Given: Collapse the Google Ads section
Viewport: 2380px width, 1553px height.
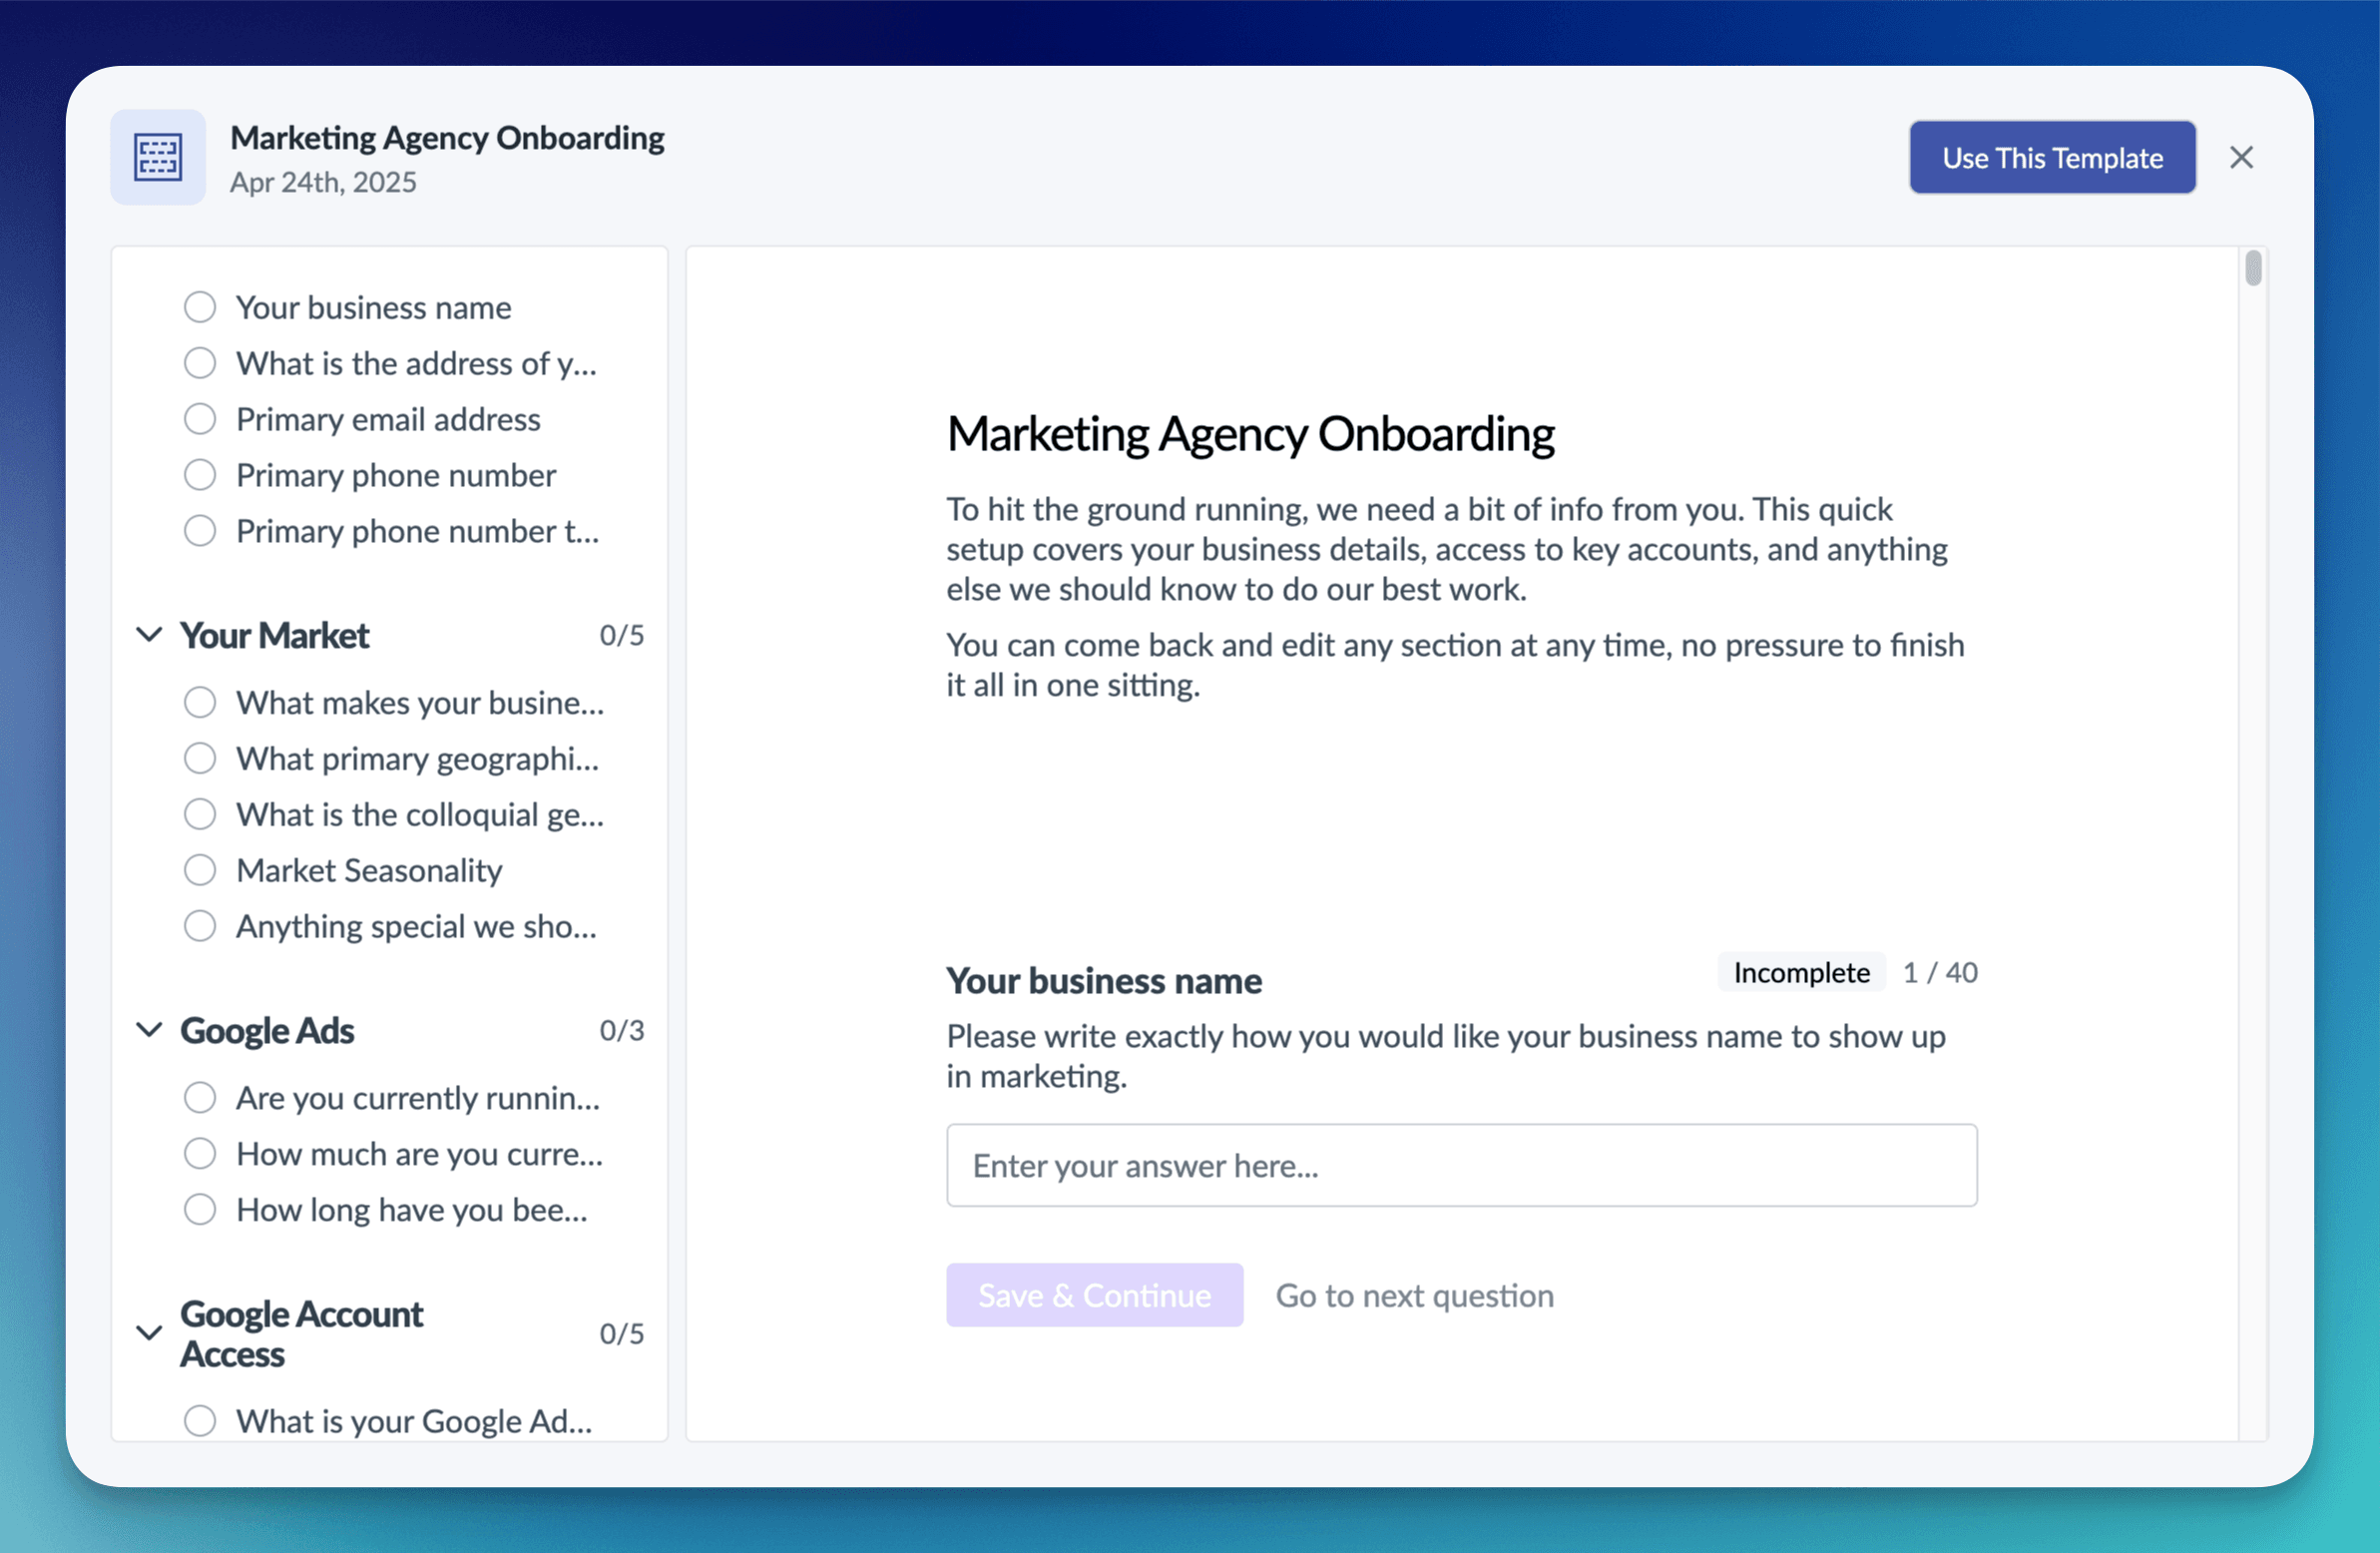Looking at the screenshot, I should pyautogui.click(x=149, y=1030).
